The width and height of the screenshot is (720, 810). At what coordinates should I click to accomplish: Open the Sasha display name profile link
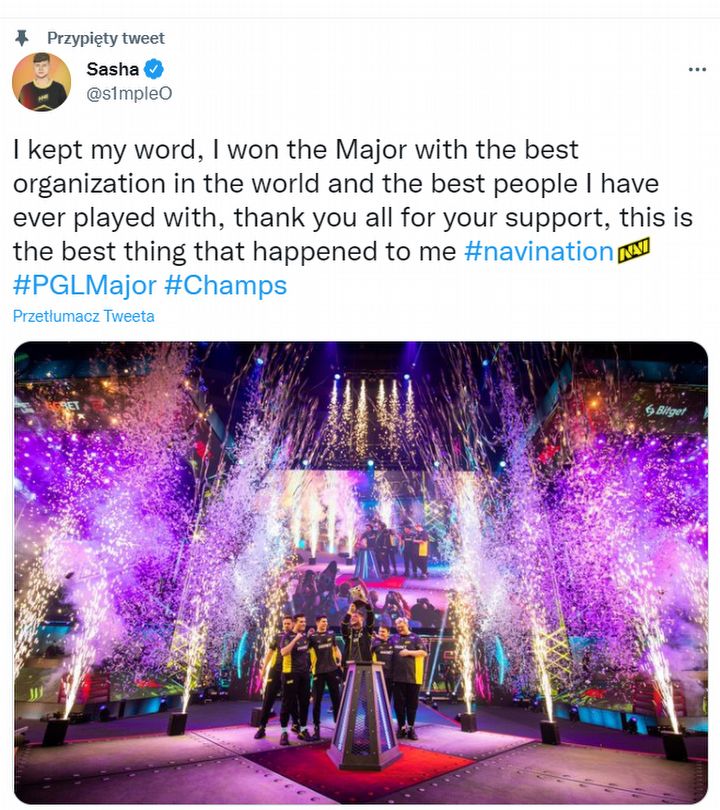click(x=112, y=69)
